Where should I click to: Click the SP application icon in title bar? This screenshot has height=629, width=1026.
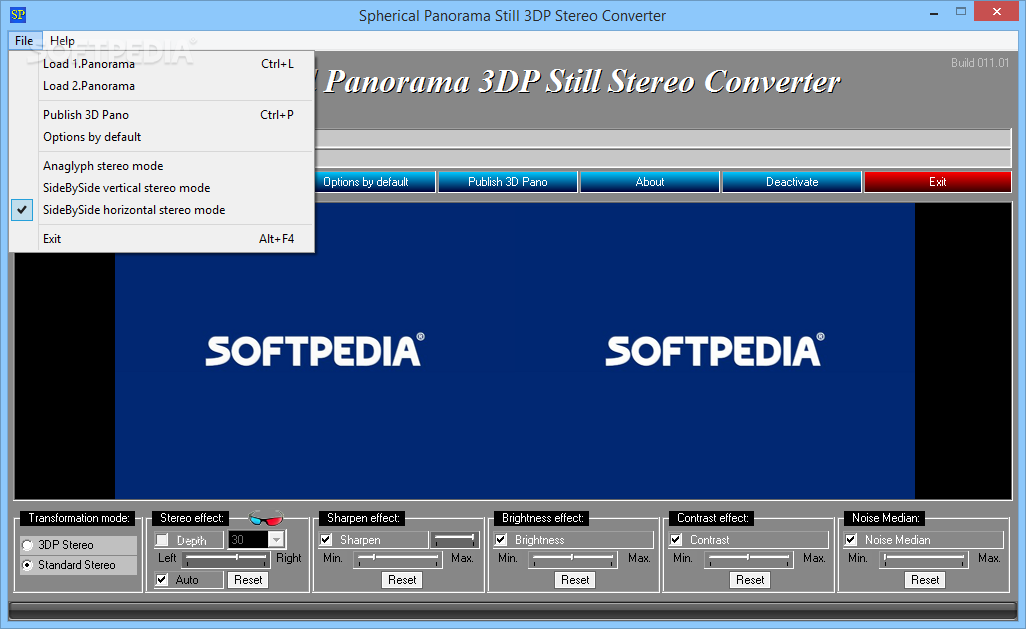[x=18, y=14]
